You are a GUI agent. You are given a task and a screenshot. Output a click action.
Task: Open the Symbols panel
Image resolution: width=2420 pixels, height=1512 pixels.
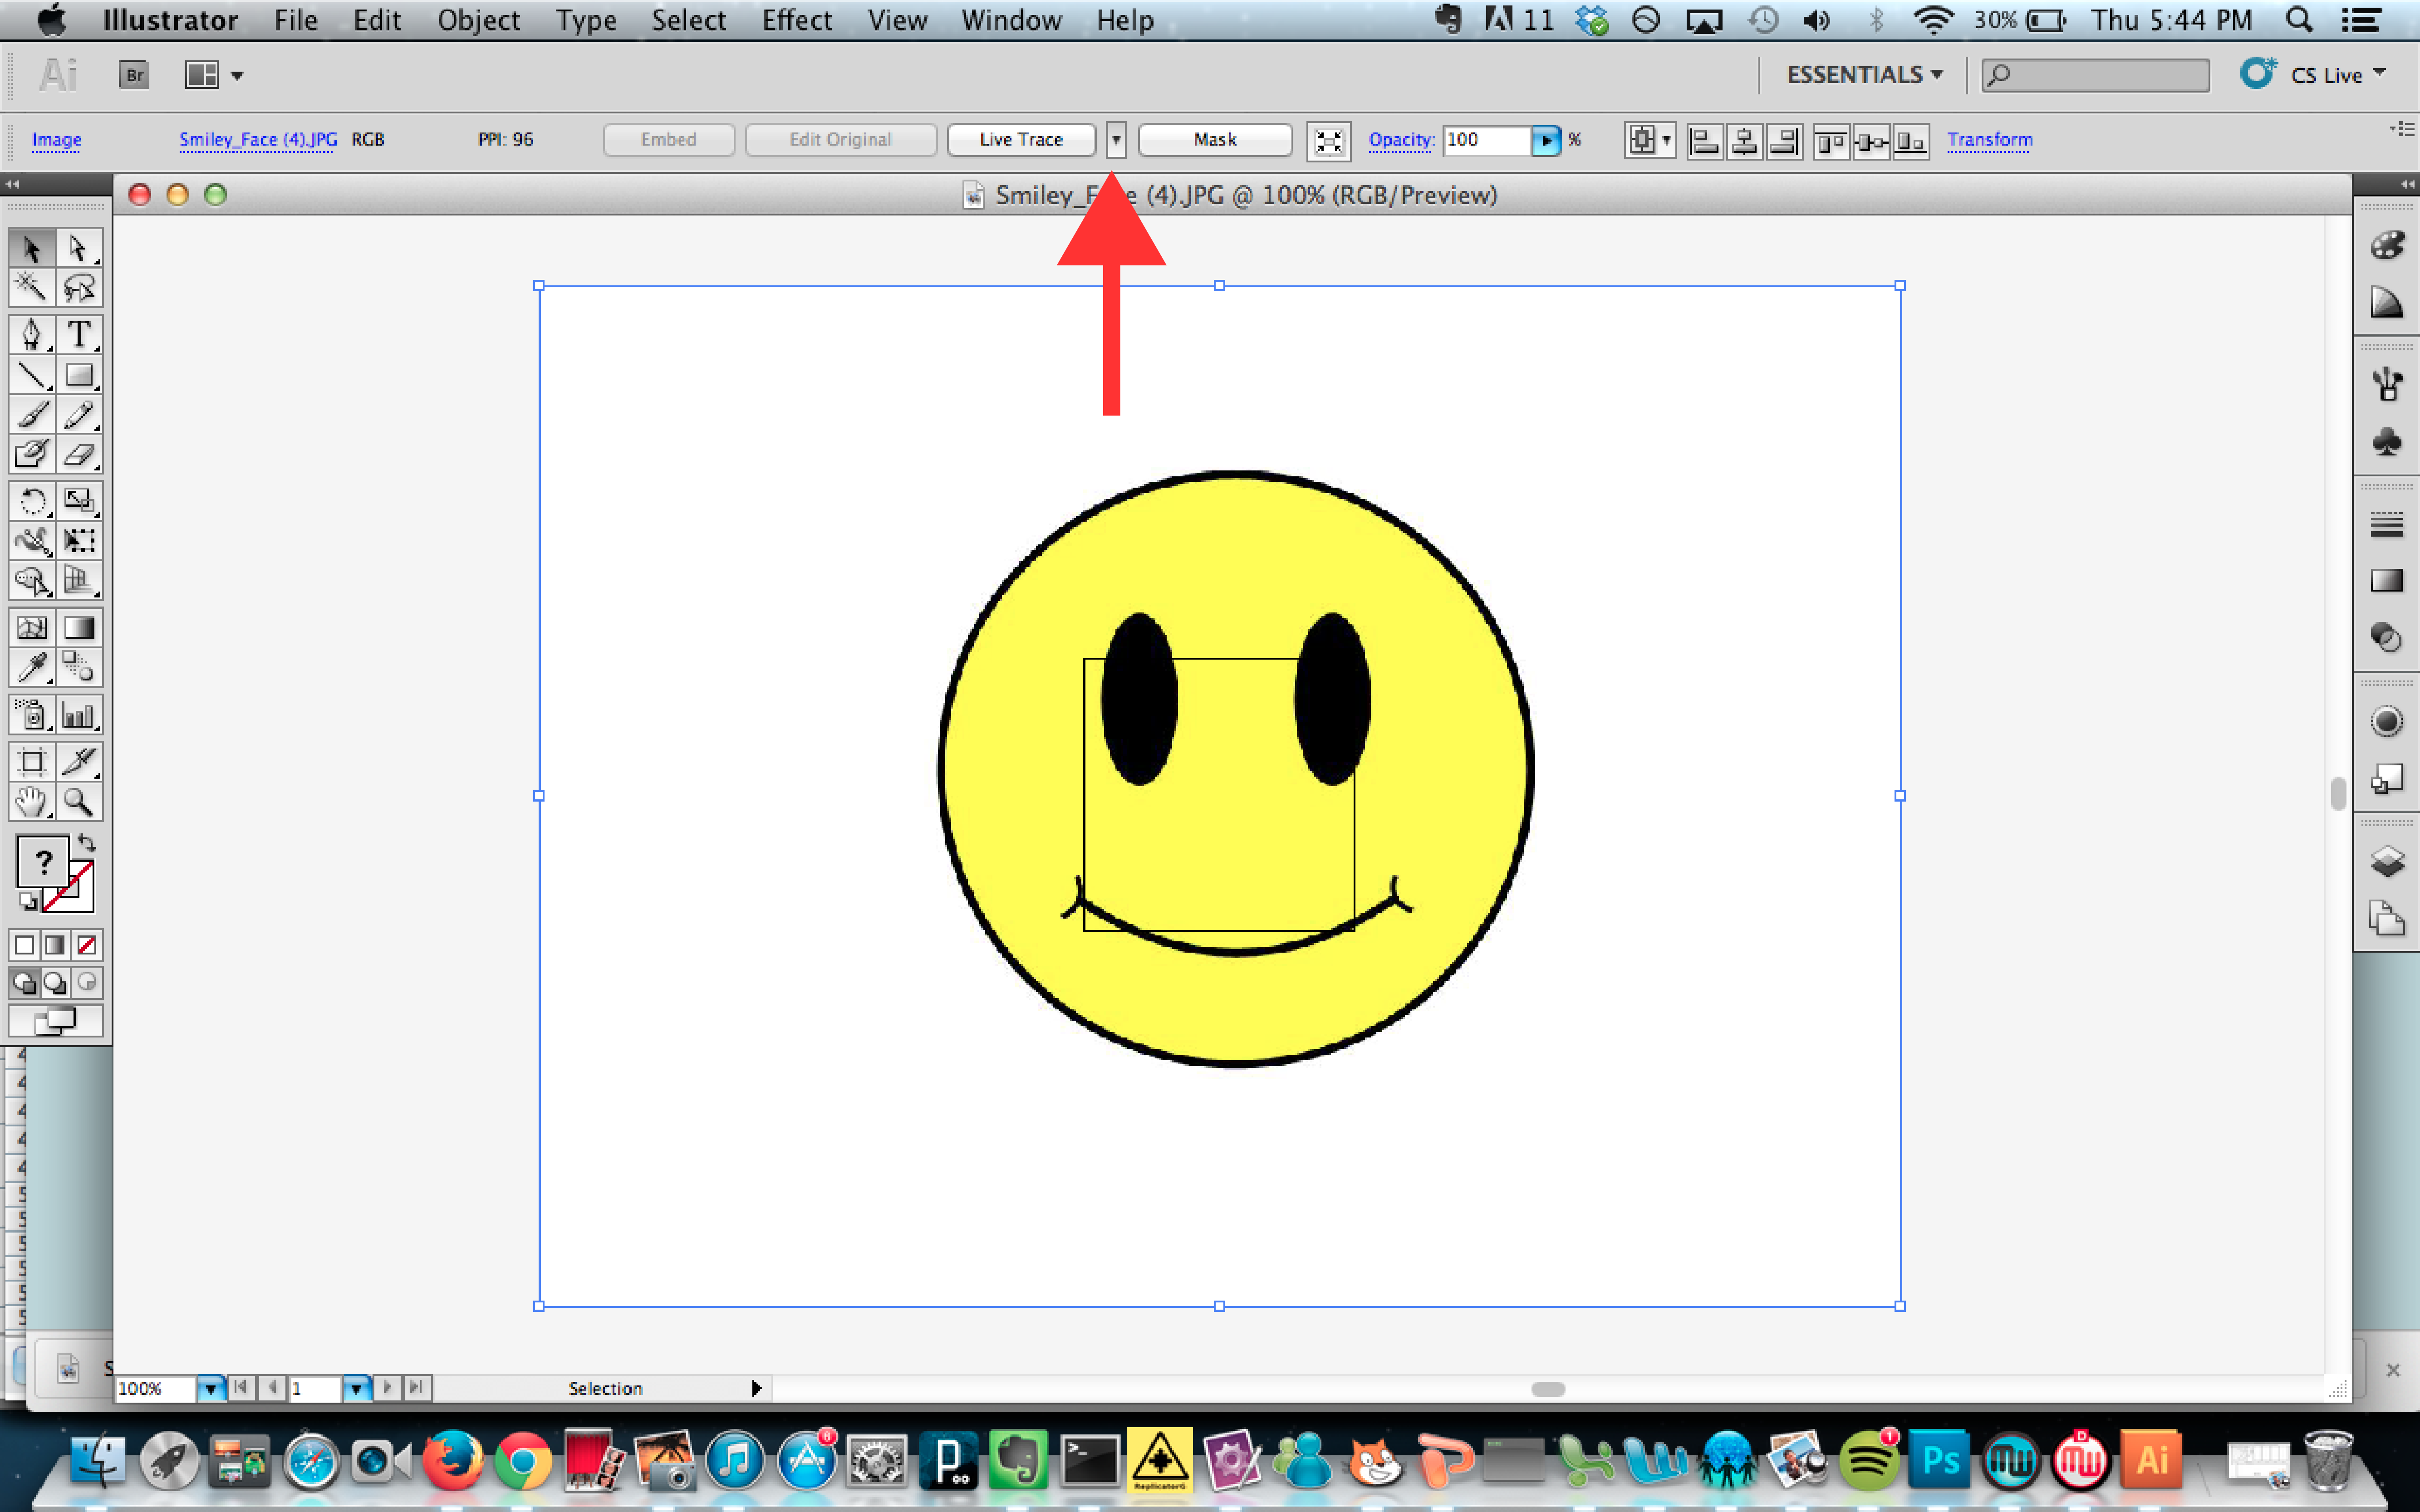pos(2388,443)
